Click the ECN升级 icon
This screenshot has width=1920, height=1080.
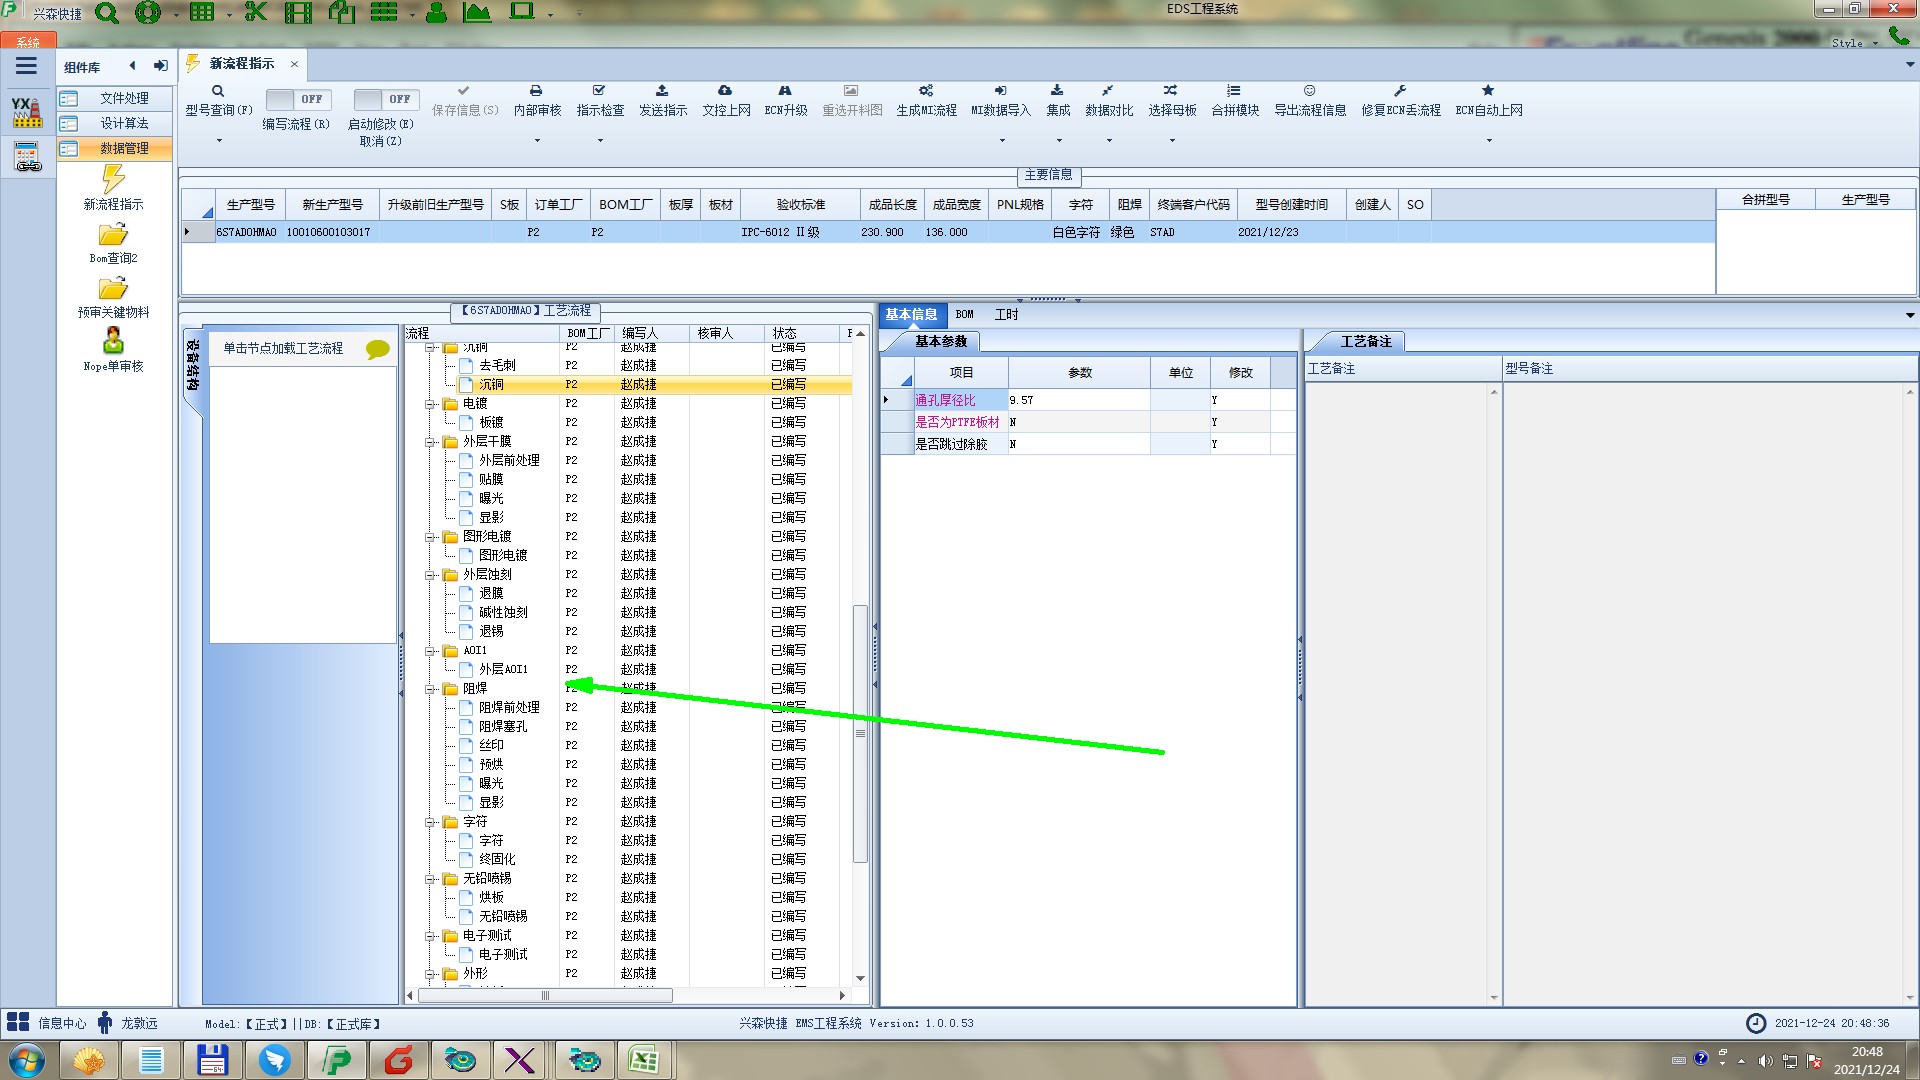[785, 91]
